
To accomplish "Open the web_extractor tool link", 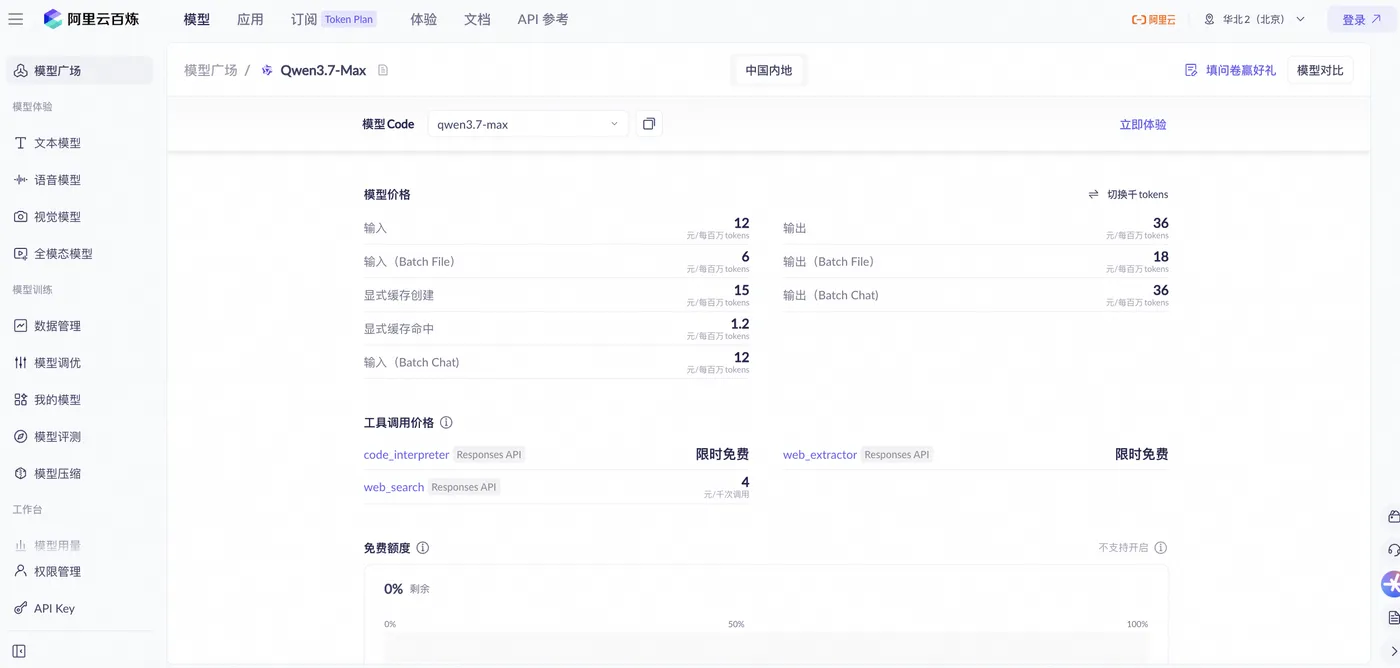I will pos(820,454).
